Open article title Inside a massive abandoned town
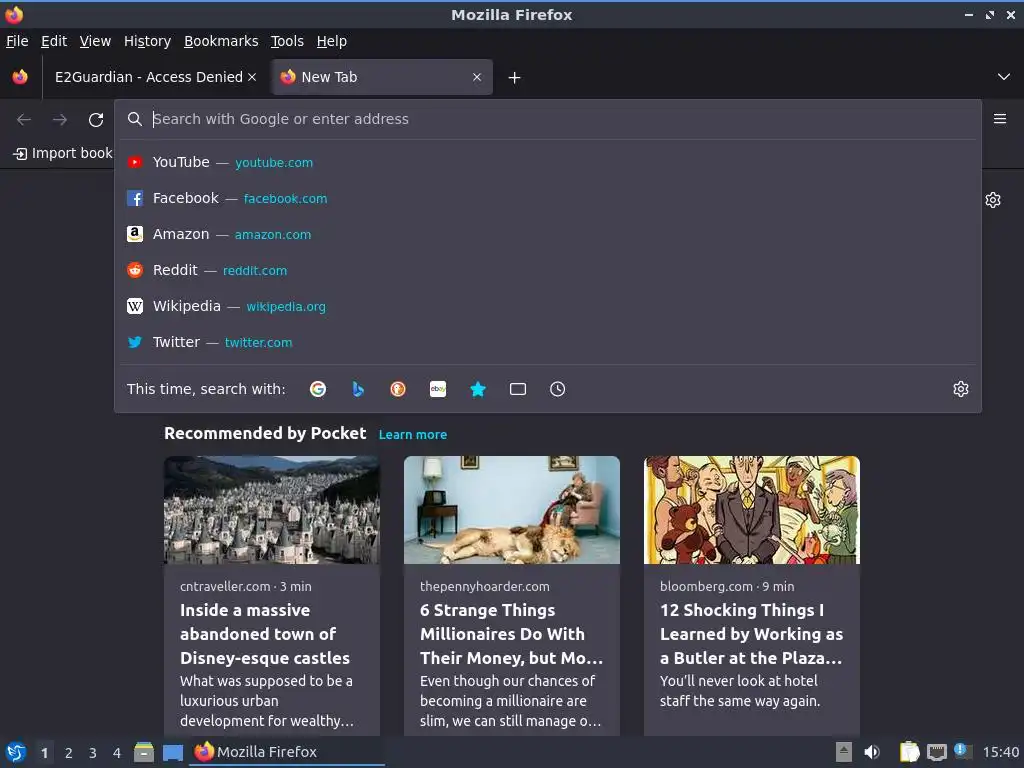Screen dimensions: 1024x768 click(x=265, y=633)
